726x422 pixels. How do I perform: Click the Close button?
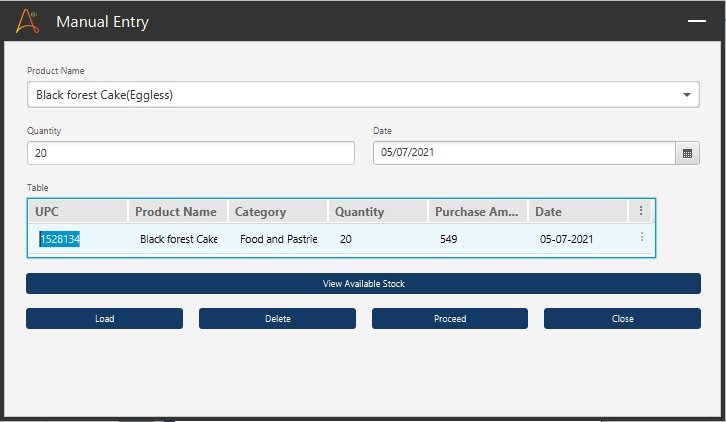tap(622, 319)
